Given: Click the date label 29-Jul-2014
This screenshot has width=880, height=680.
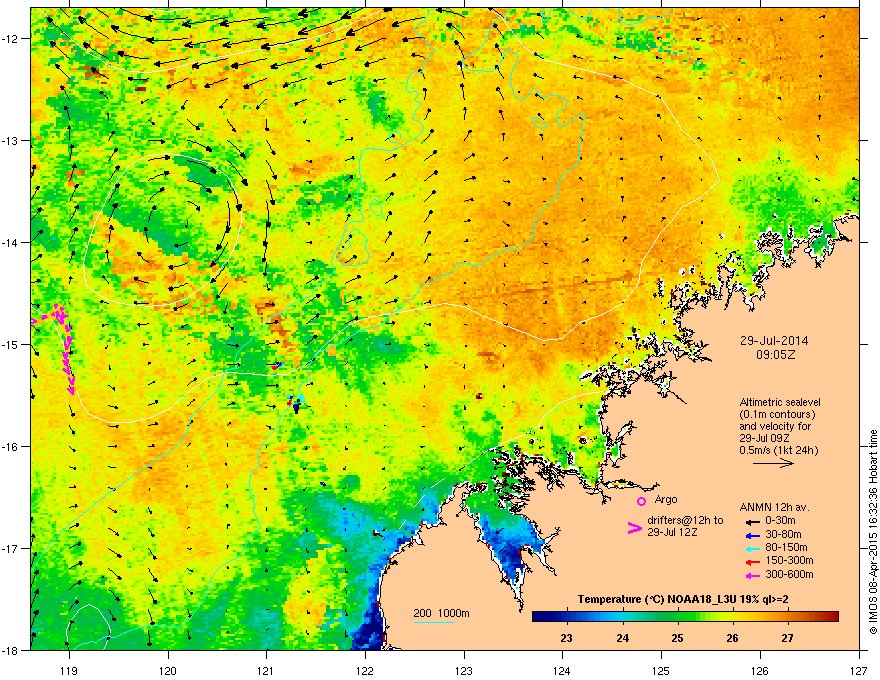Looking at the screenshot, I should [x=774, y=341].
